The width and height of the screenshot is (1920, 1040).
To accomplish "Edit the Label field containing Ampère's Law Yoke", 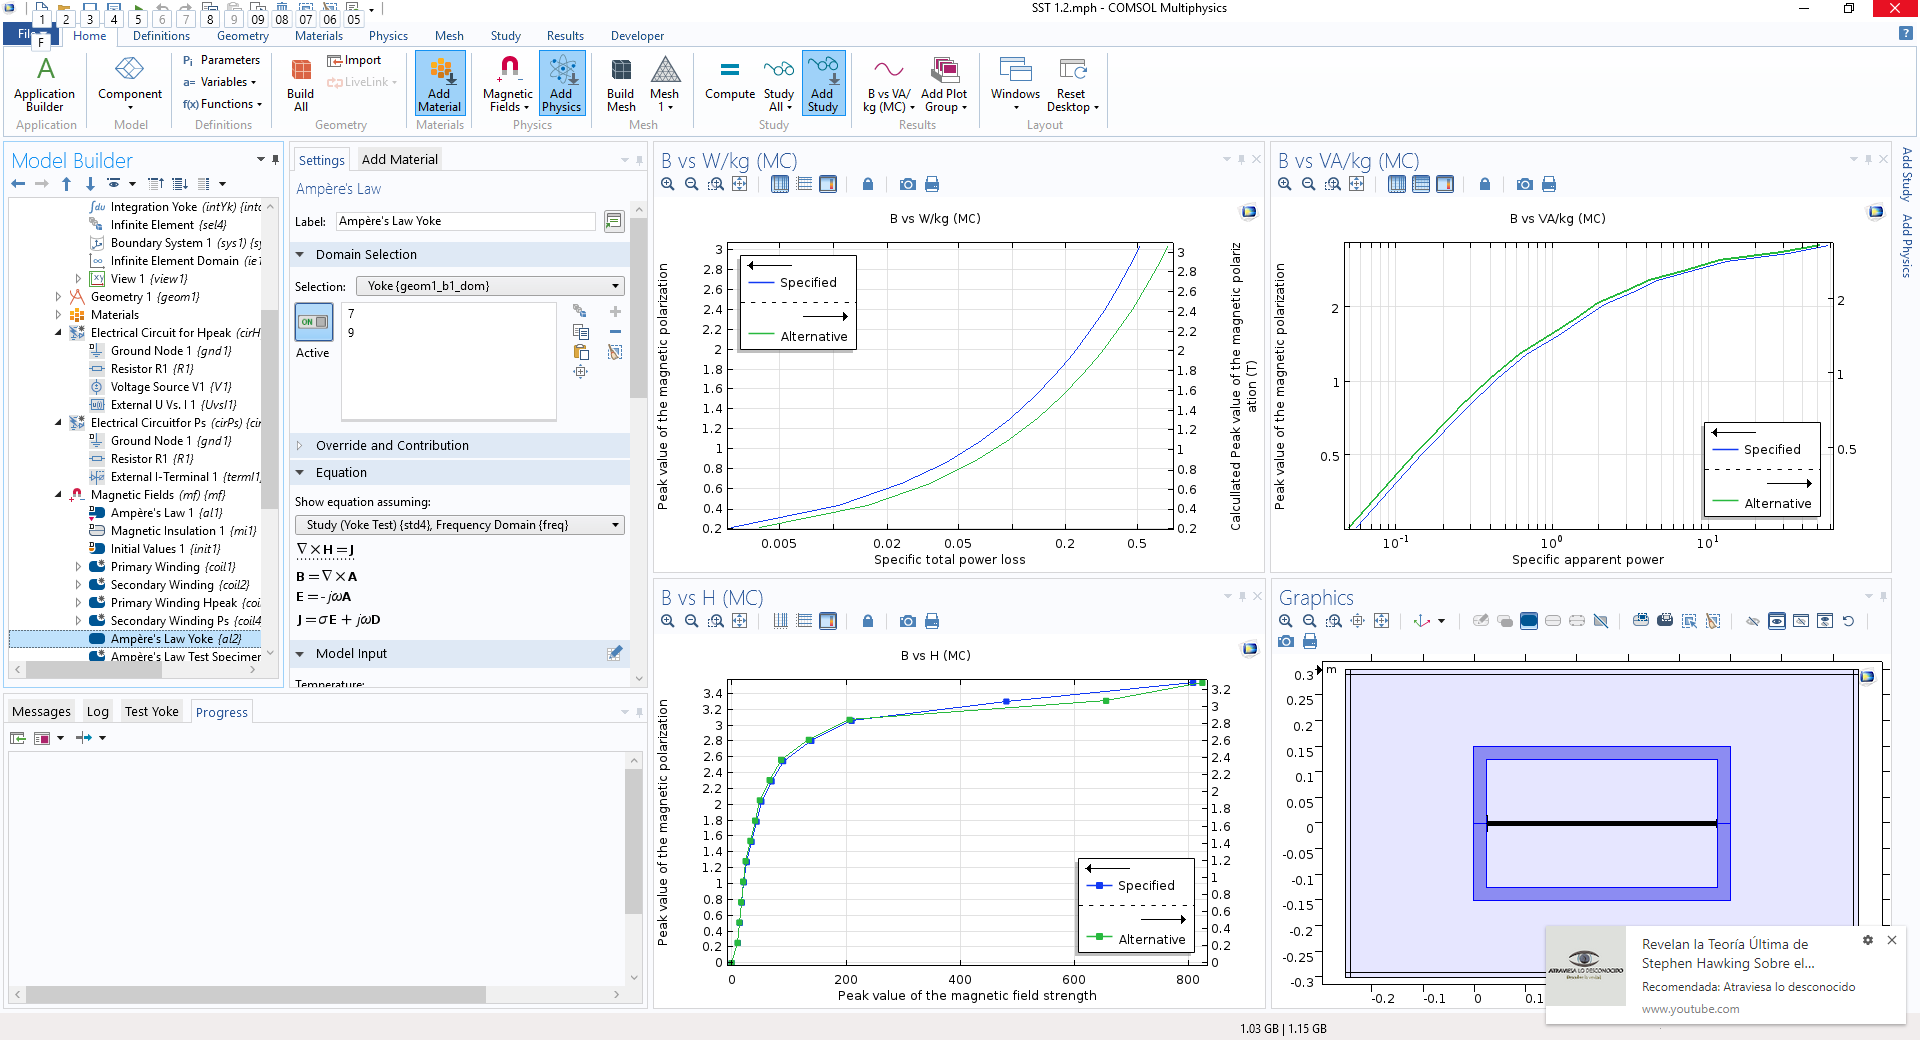I will point(465,221).
